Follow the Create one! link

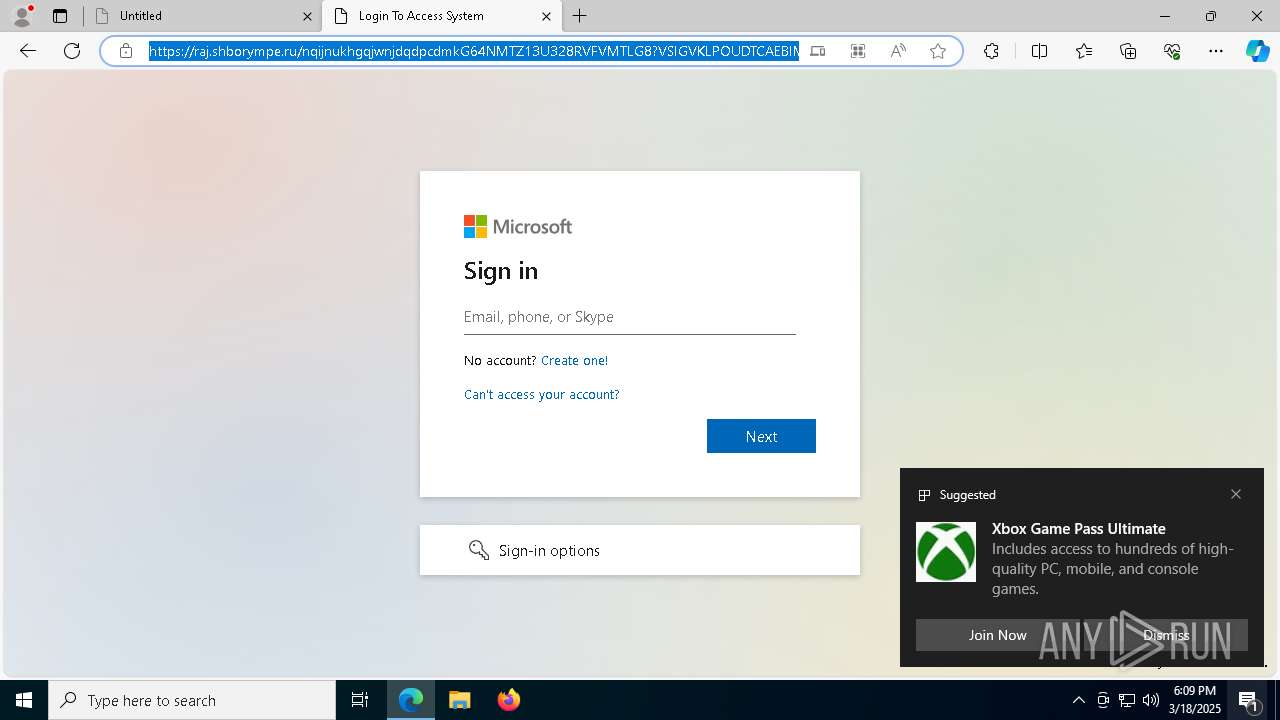click(574, 361)
